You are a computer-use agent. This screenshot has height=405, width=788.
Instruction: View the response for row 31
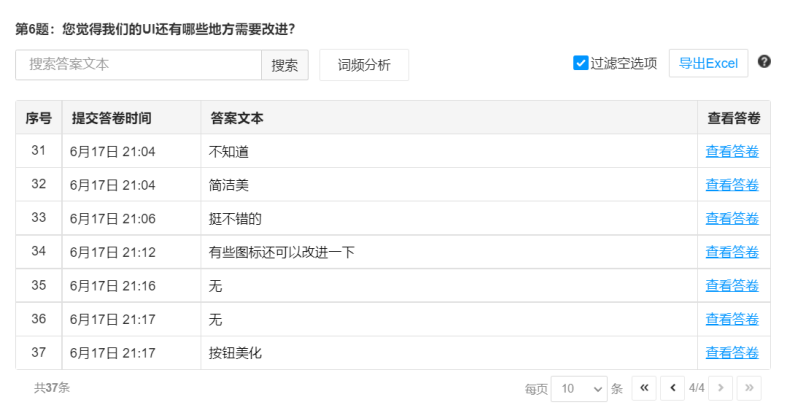[732, 152]
